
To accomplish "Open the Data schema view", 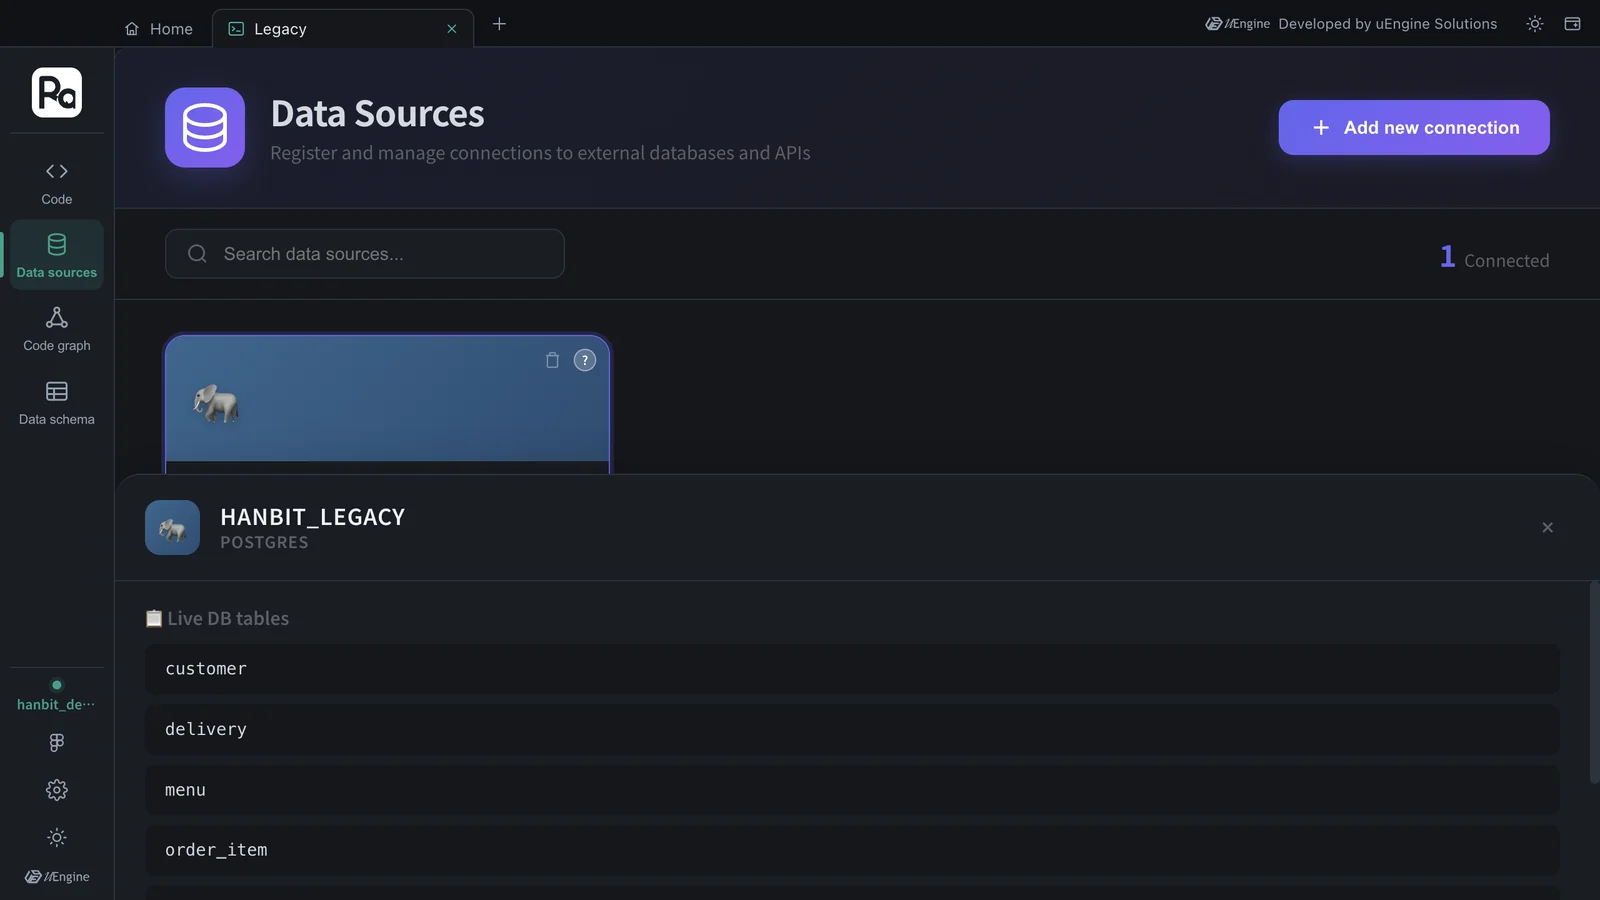I will point(57,403).
